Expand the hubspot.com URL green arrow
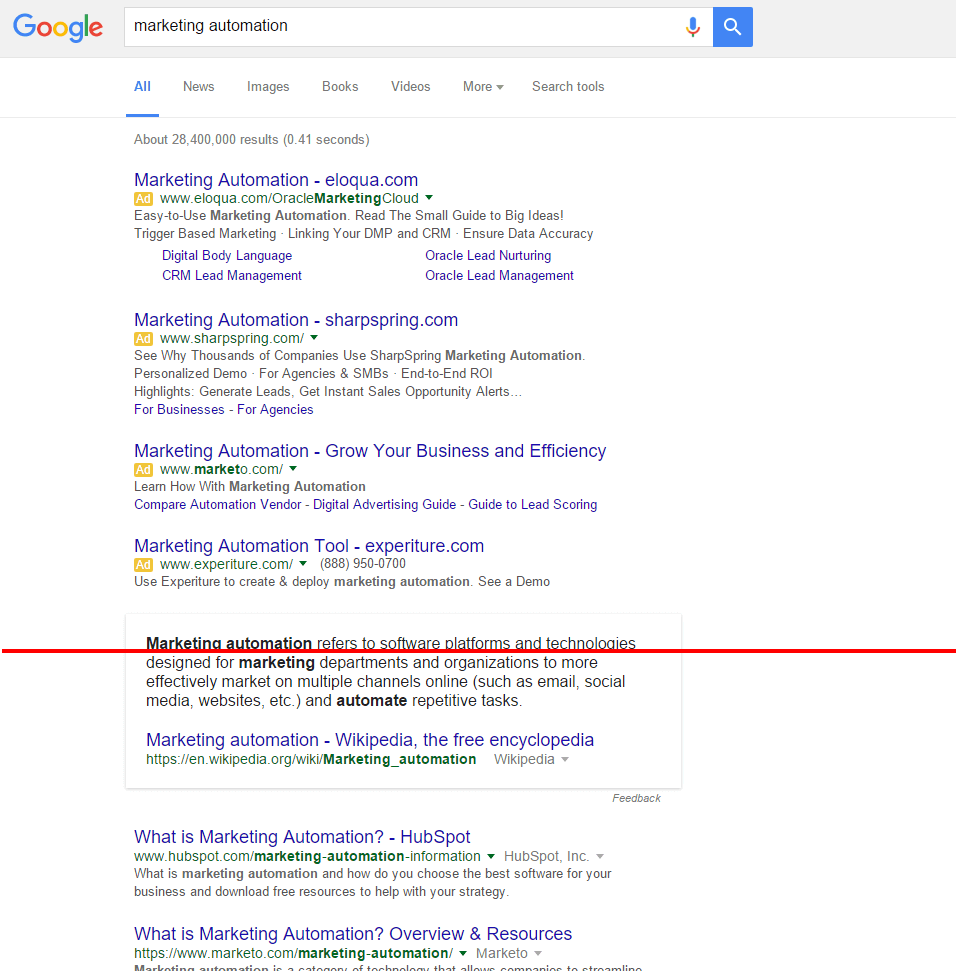The image size is (956, 971). [x=491, y=856]
